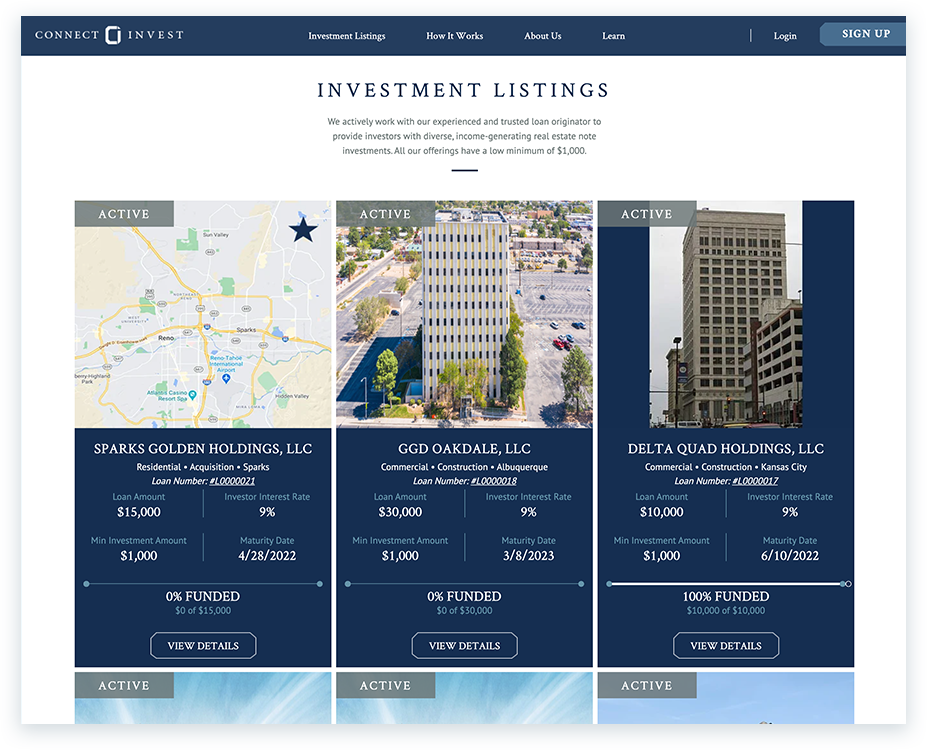The image size is (927, 750).
Task: Click the ACTIVE badge on the Sparks listing
Action: tap(123, 213)
